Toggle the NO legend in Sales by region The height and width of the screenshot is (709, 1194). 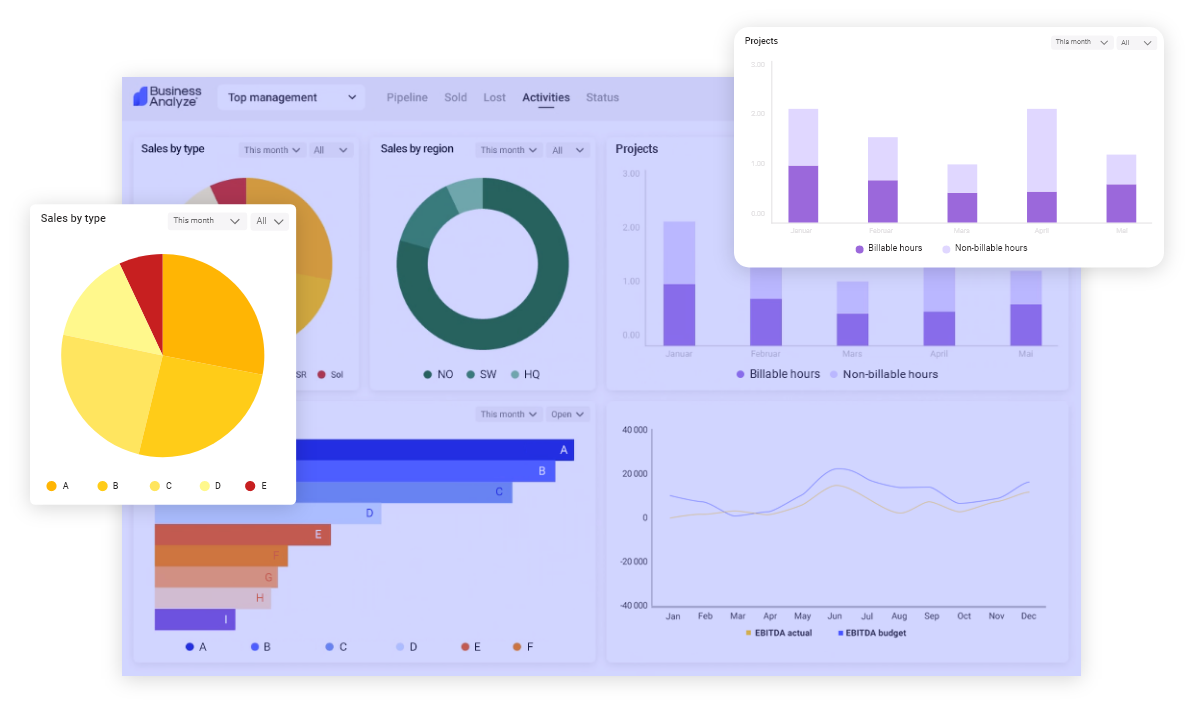(437, 374)
